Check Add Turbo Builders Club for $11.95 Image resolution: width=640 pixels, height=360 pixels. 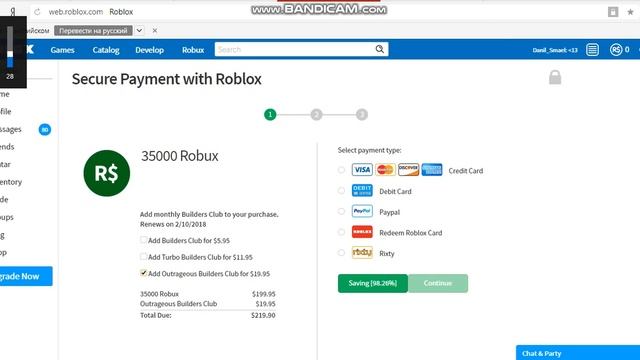pyautogui.click(x=143, y=257)
